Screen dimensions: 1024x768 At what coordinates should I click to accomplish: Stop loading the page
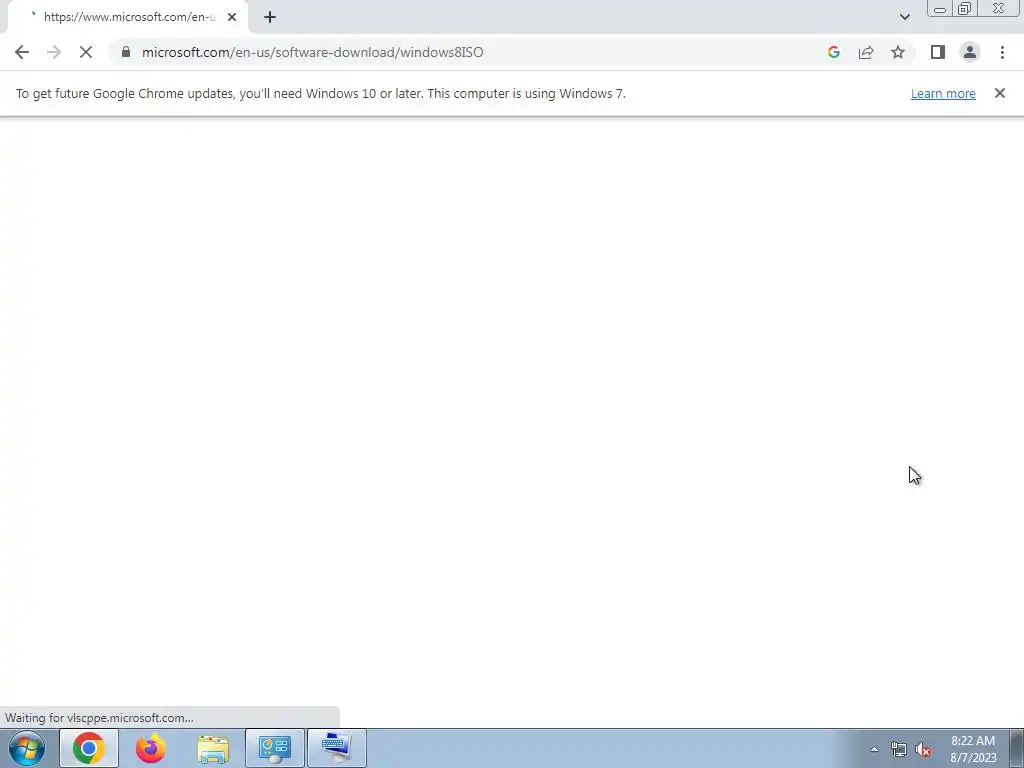point(86,52)
